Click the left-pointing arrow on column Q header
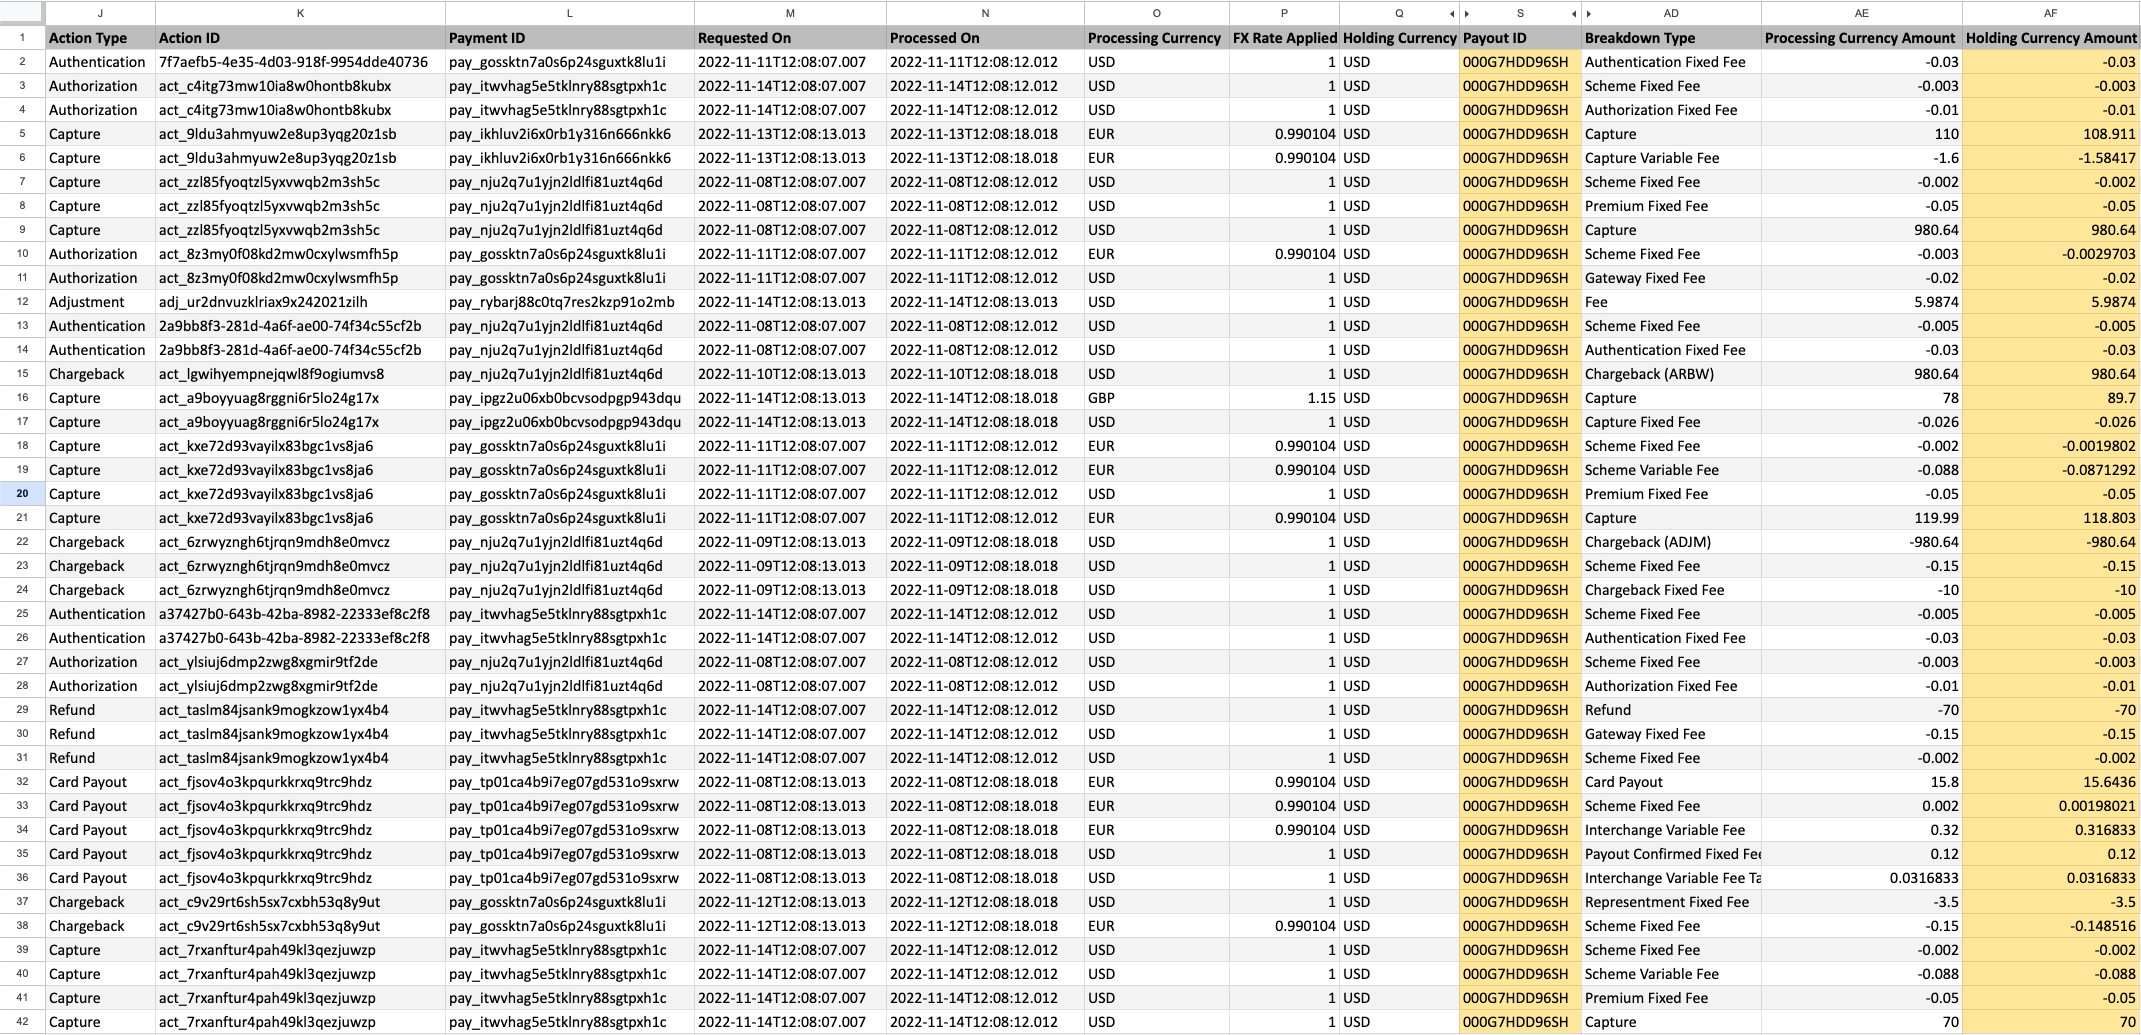Image resolution: width=2141 pixels, height=1035 pixels. coord(1452,13)
